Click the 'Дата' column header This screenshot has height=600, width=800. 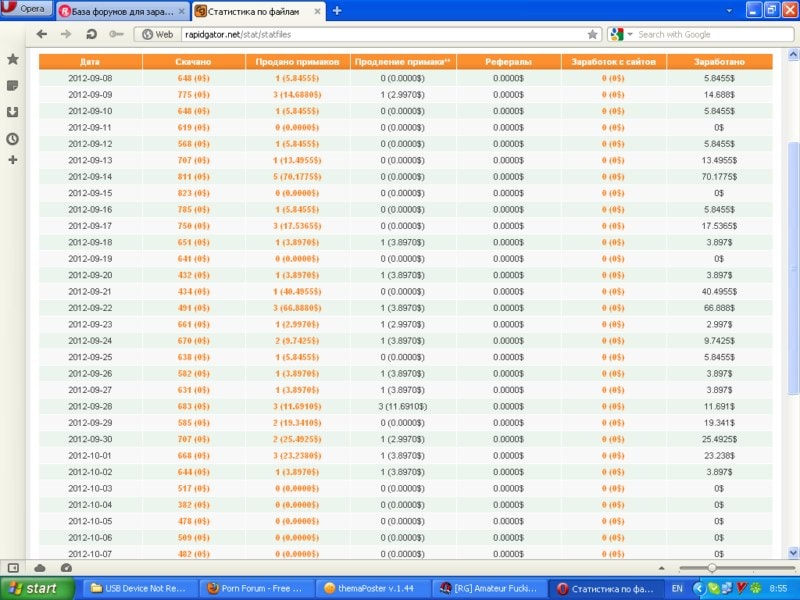point(89,62)
